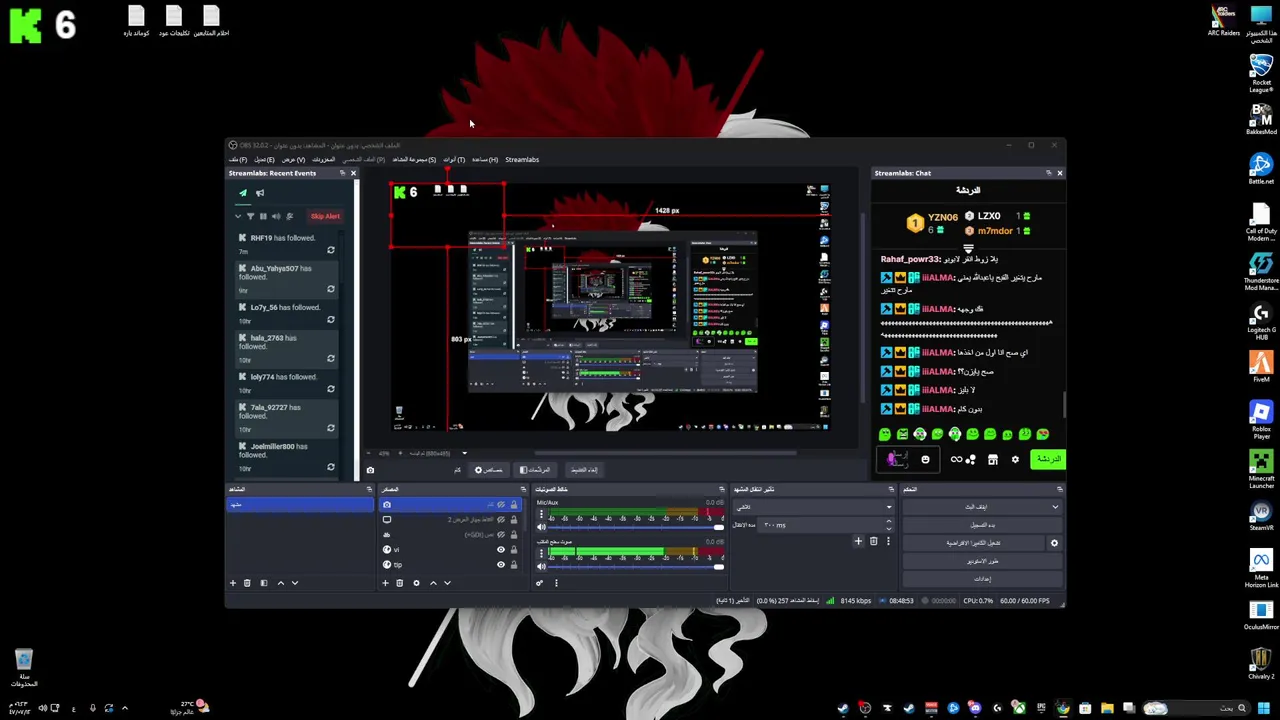Hide the tip browser source

coord(501,565)
